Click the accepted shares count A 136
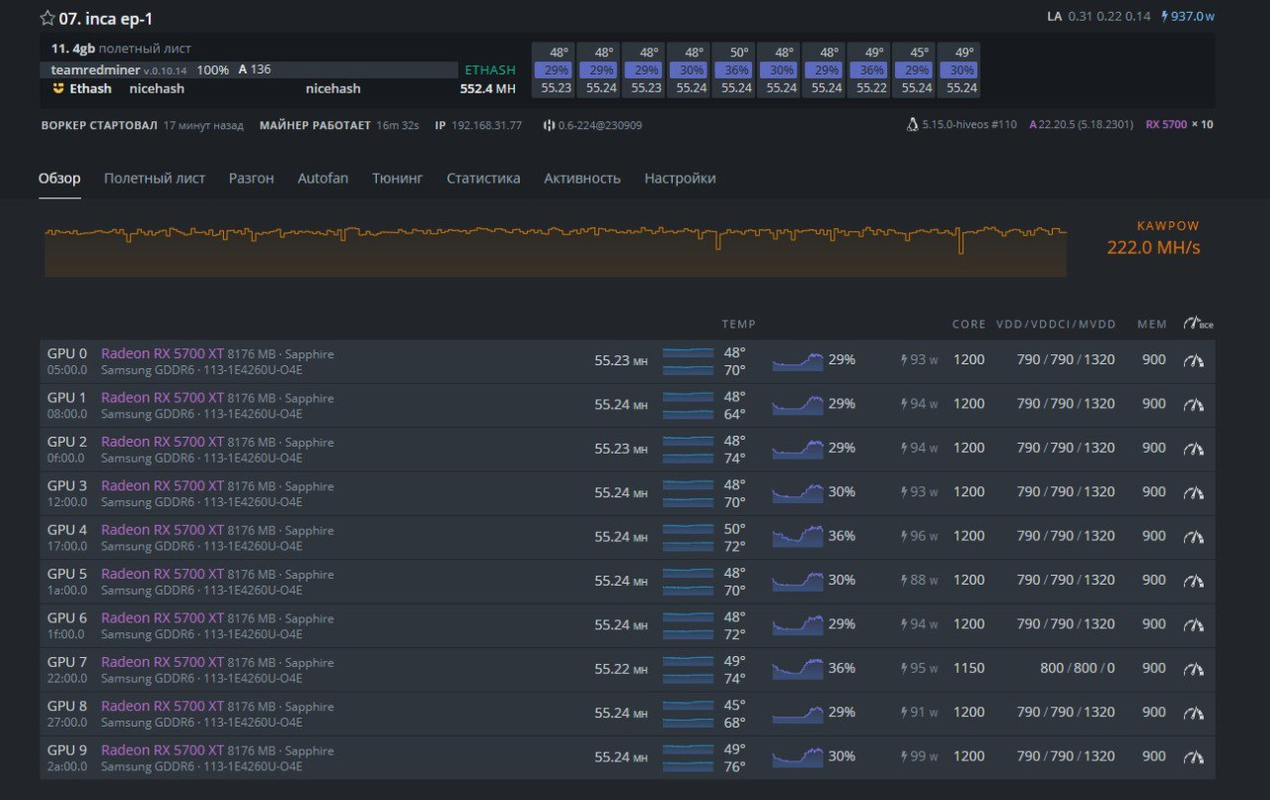1270x800 pixels. click(x=254, y=70)
